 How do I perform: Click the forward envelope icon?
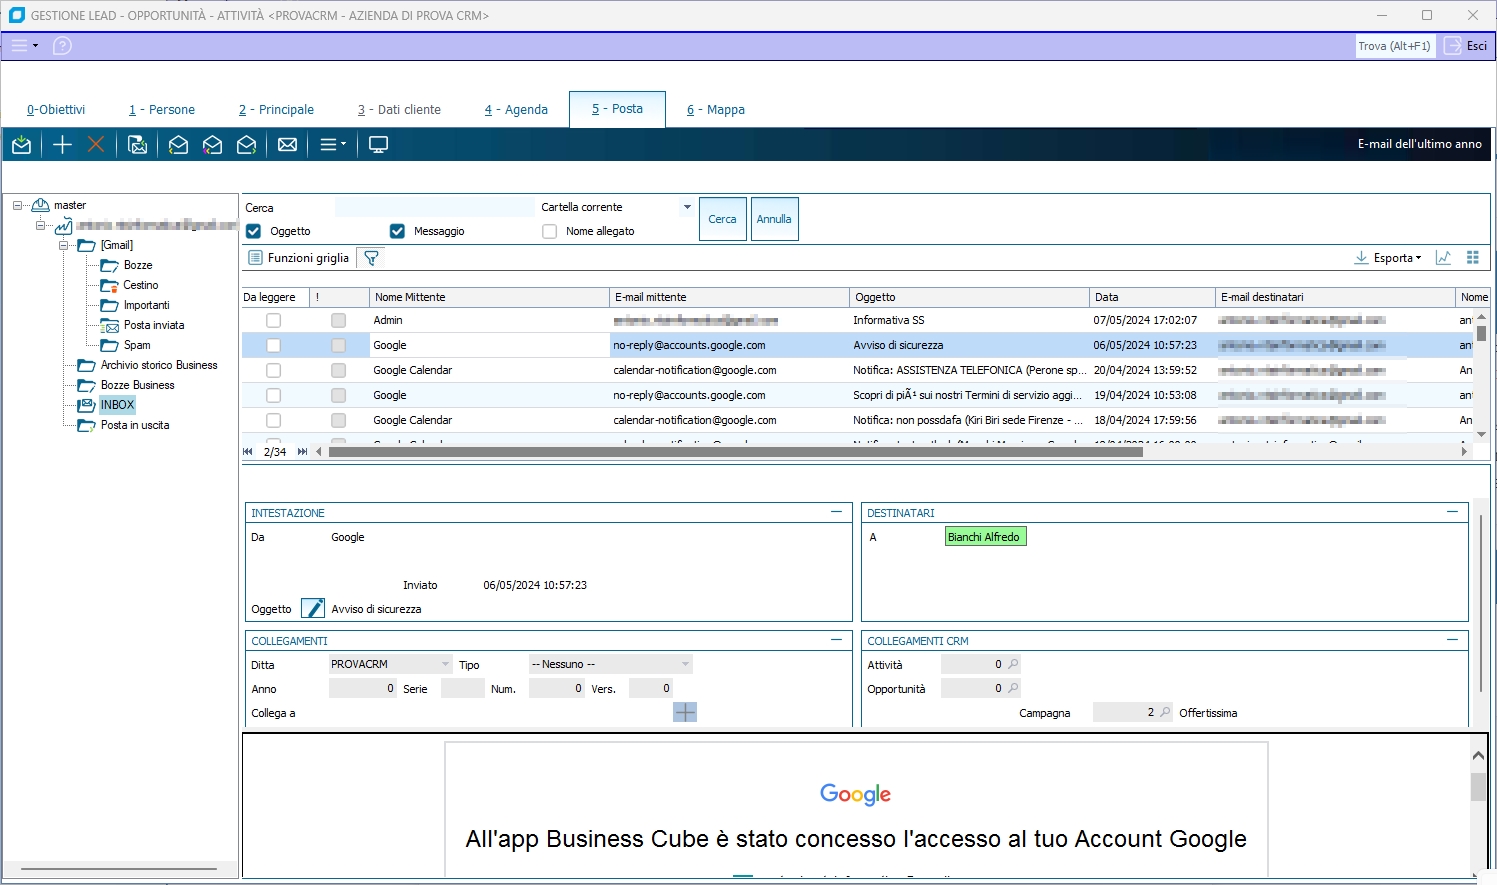pos(246,145)
